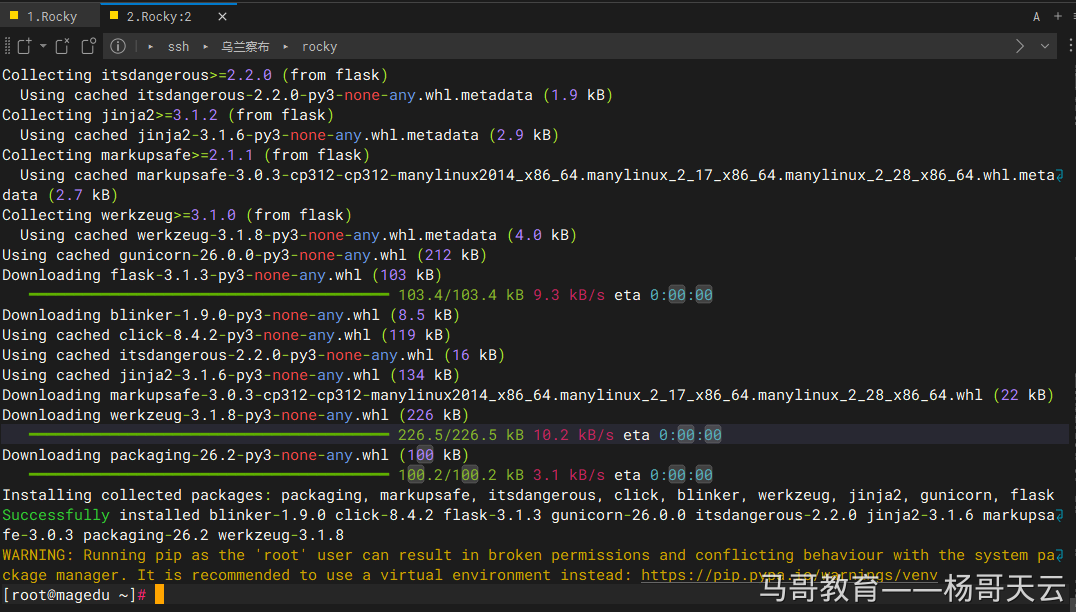Expand the triangle arrow before ssh
The image size is (1076, 612).
(150, 47)
